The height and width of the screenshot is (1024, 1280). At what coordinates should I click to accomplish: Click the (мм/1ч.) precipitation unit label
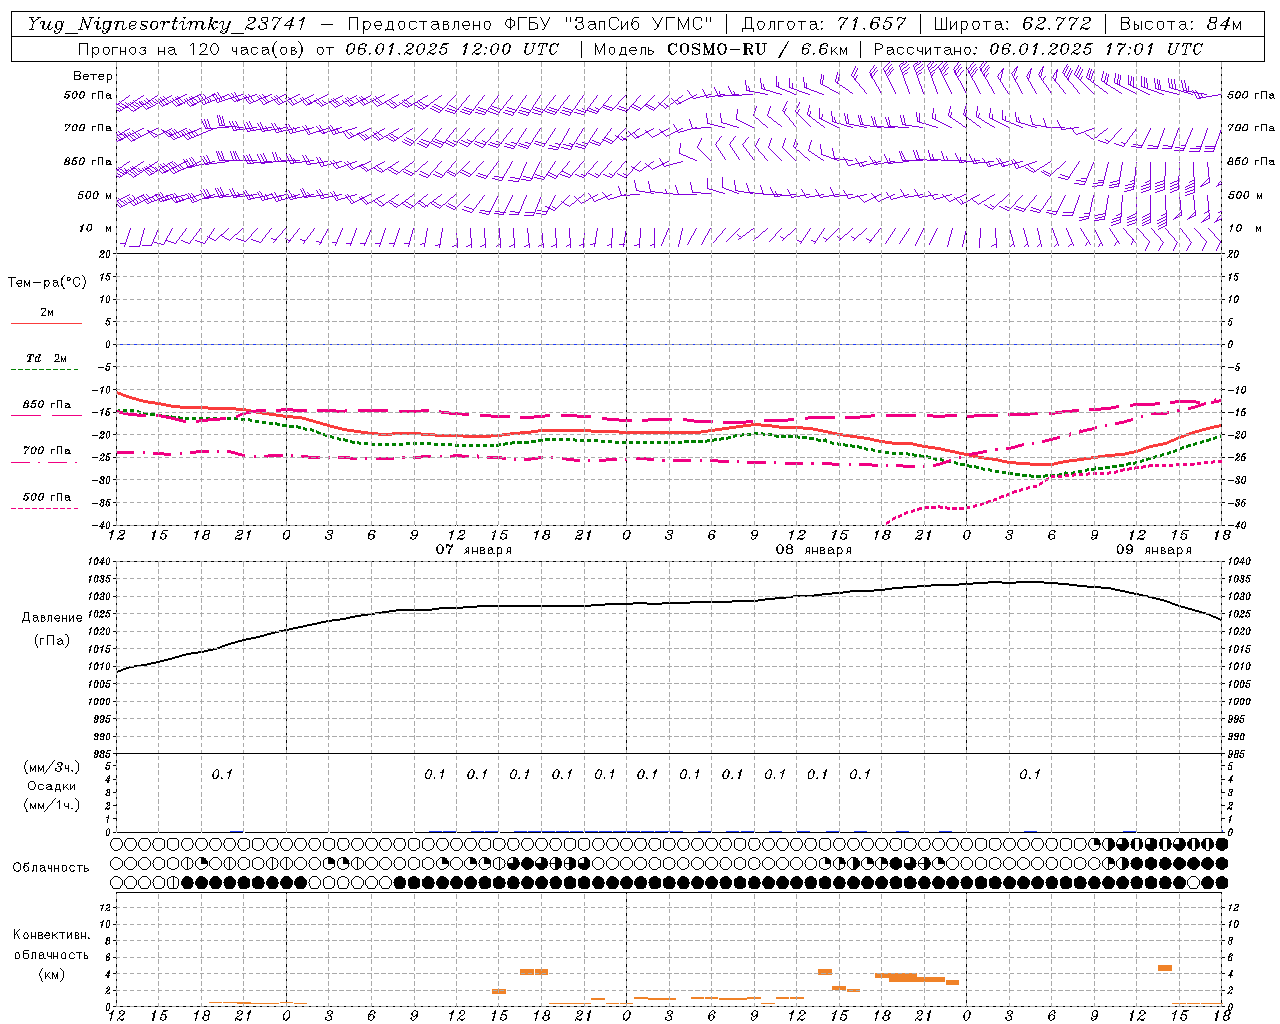click(x=52, y=805)
